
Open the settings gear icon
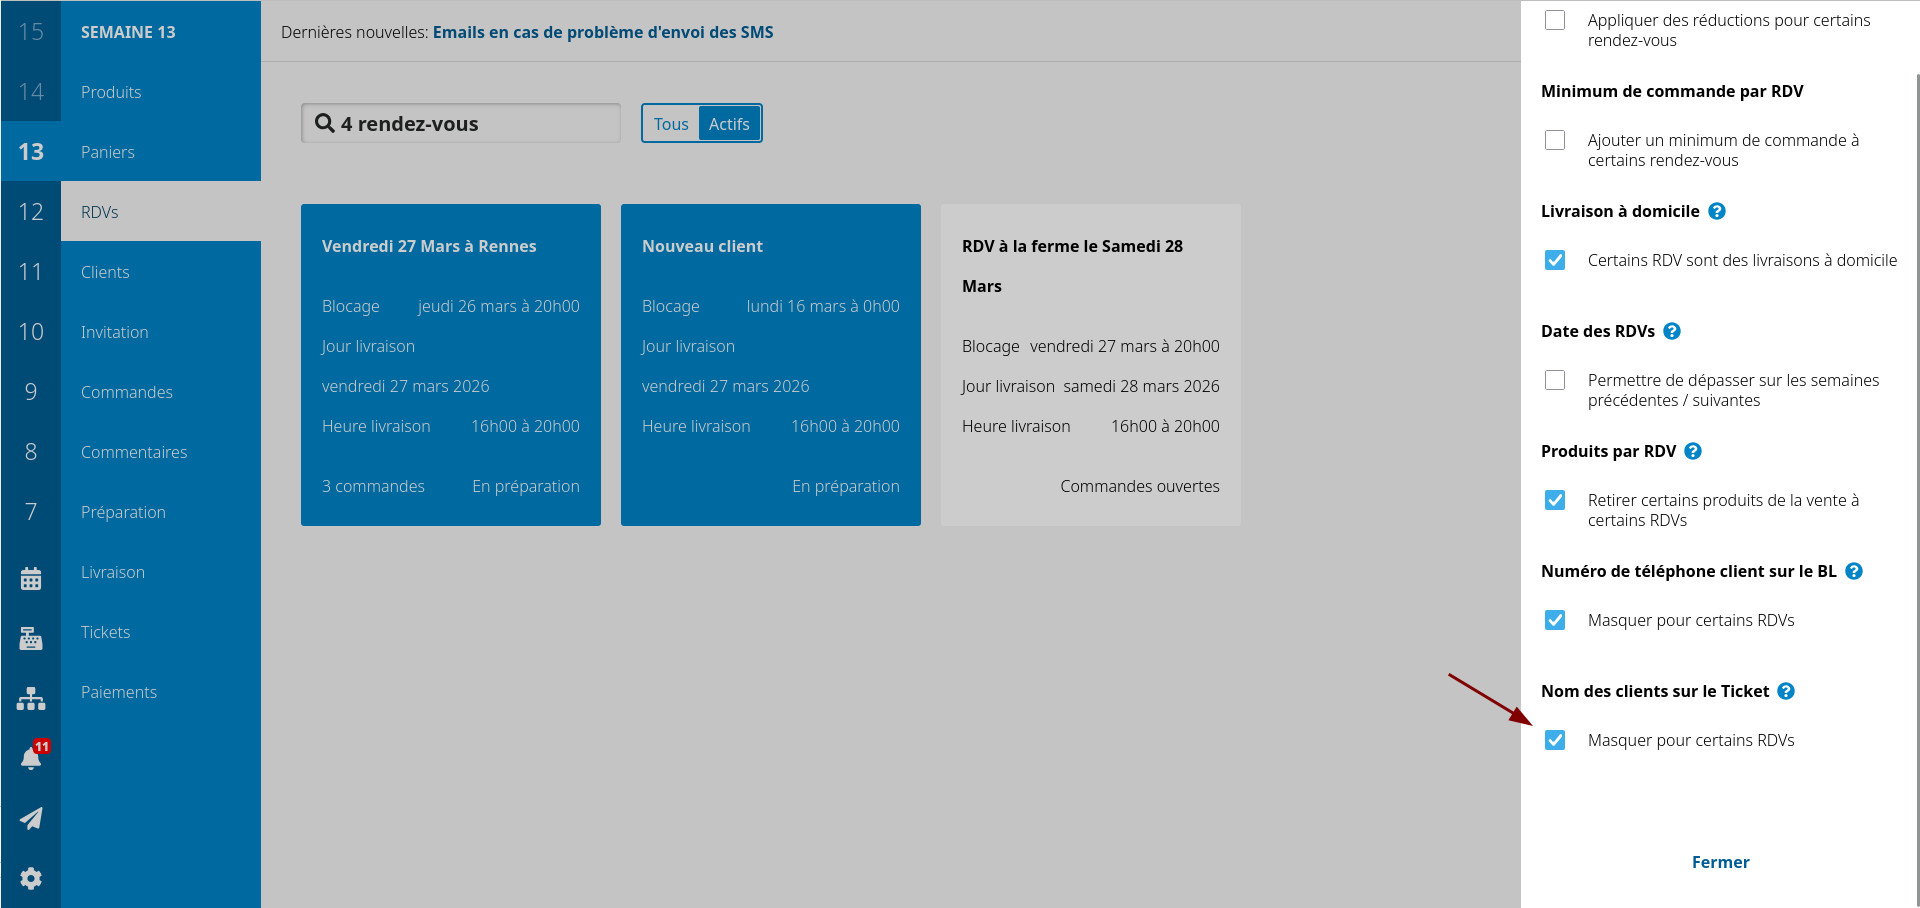[x=31, y=878]
